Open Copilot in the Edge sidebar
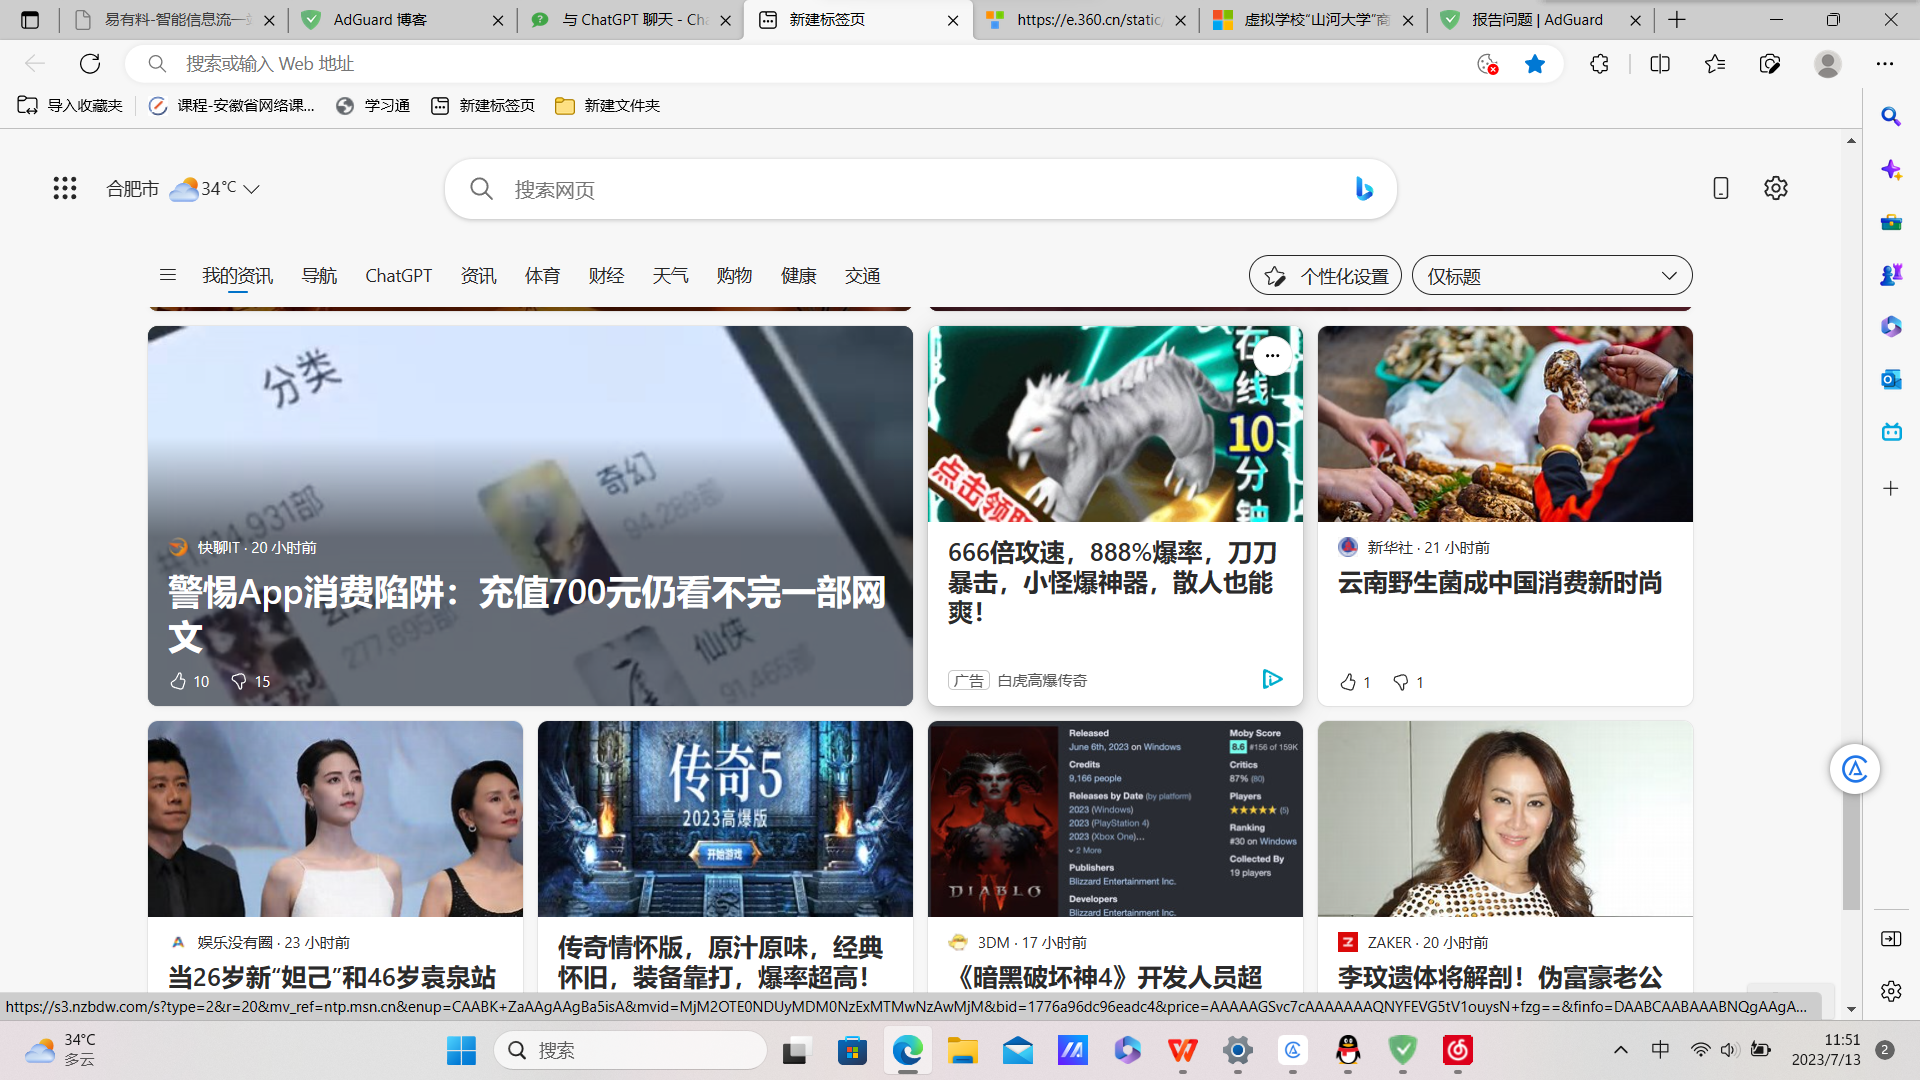 (x=1891, y=170)
